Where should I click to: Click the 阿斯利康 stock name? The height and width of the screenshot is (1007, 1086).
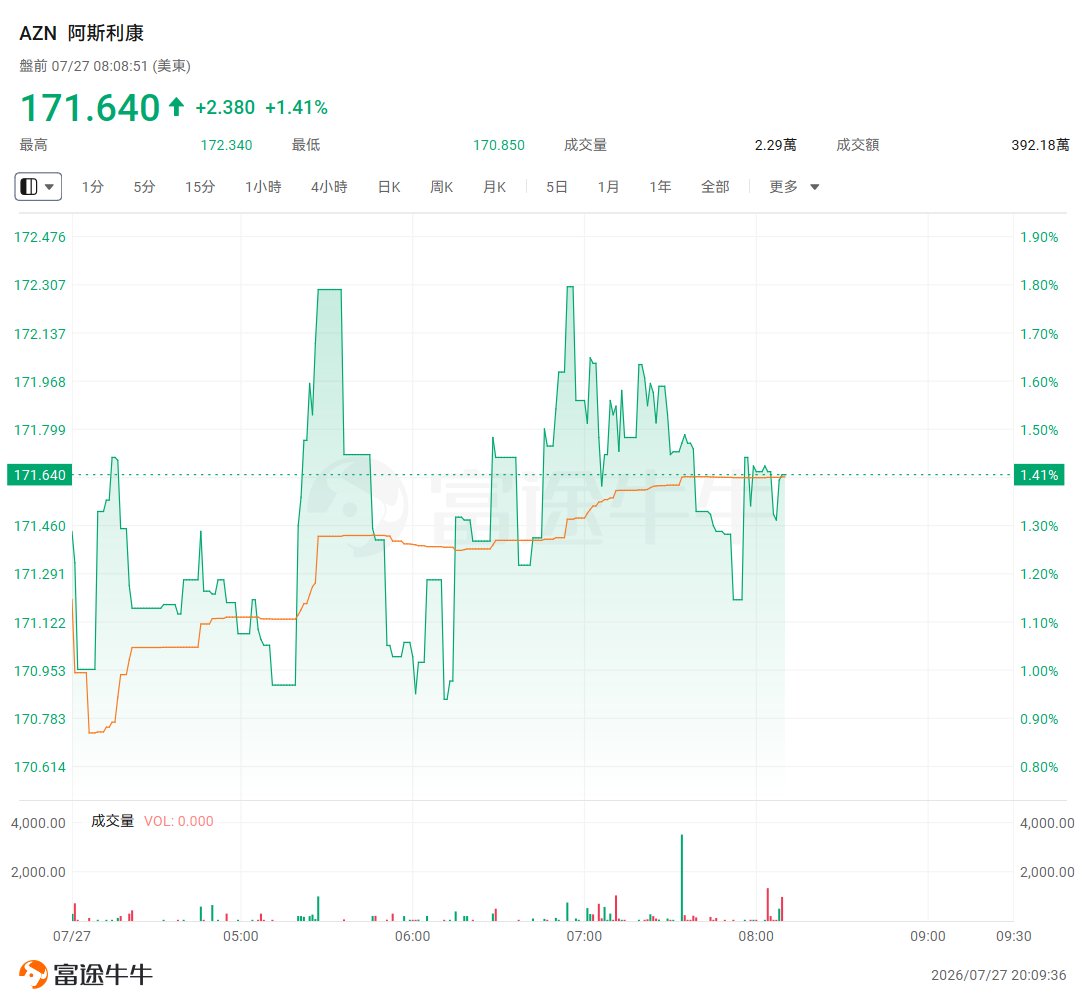tap(106, 33)
